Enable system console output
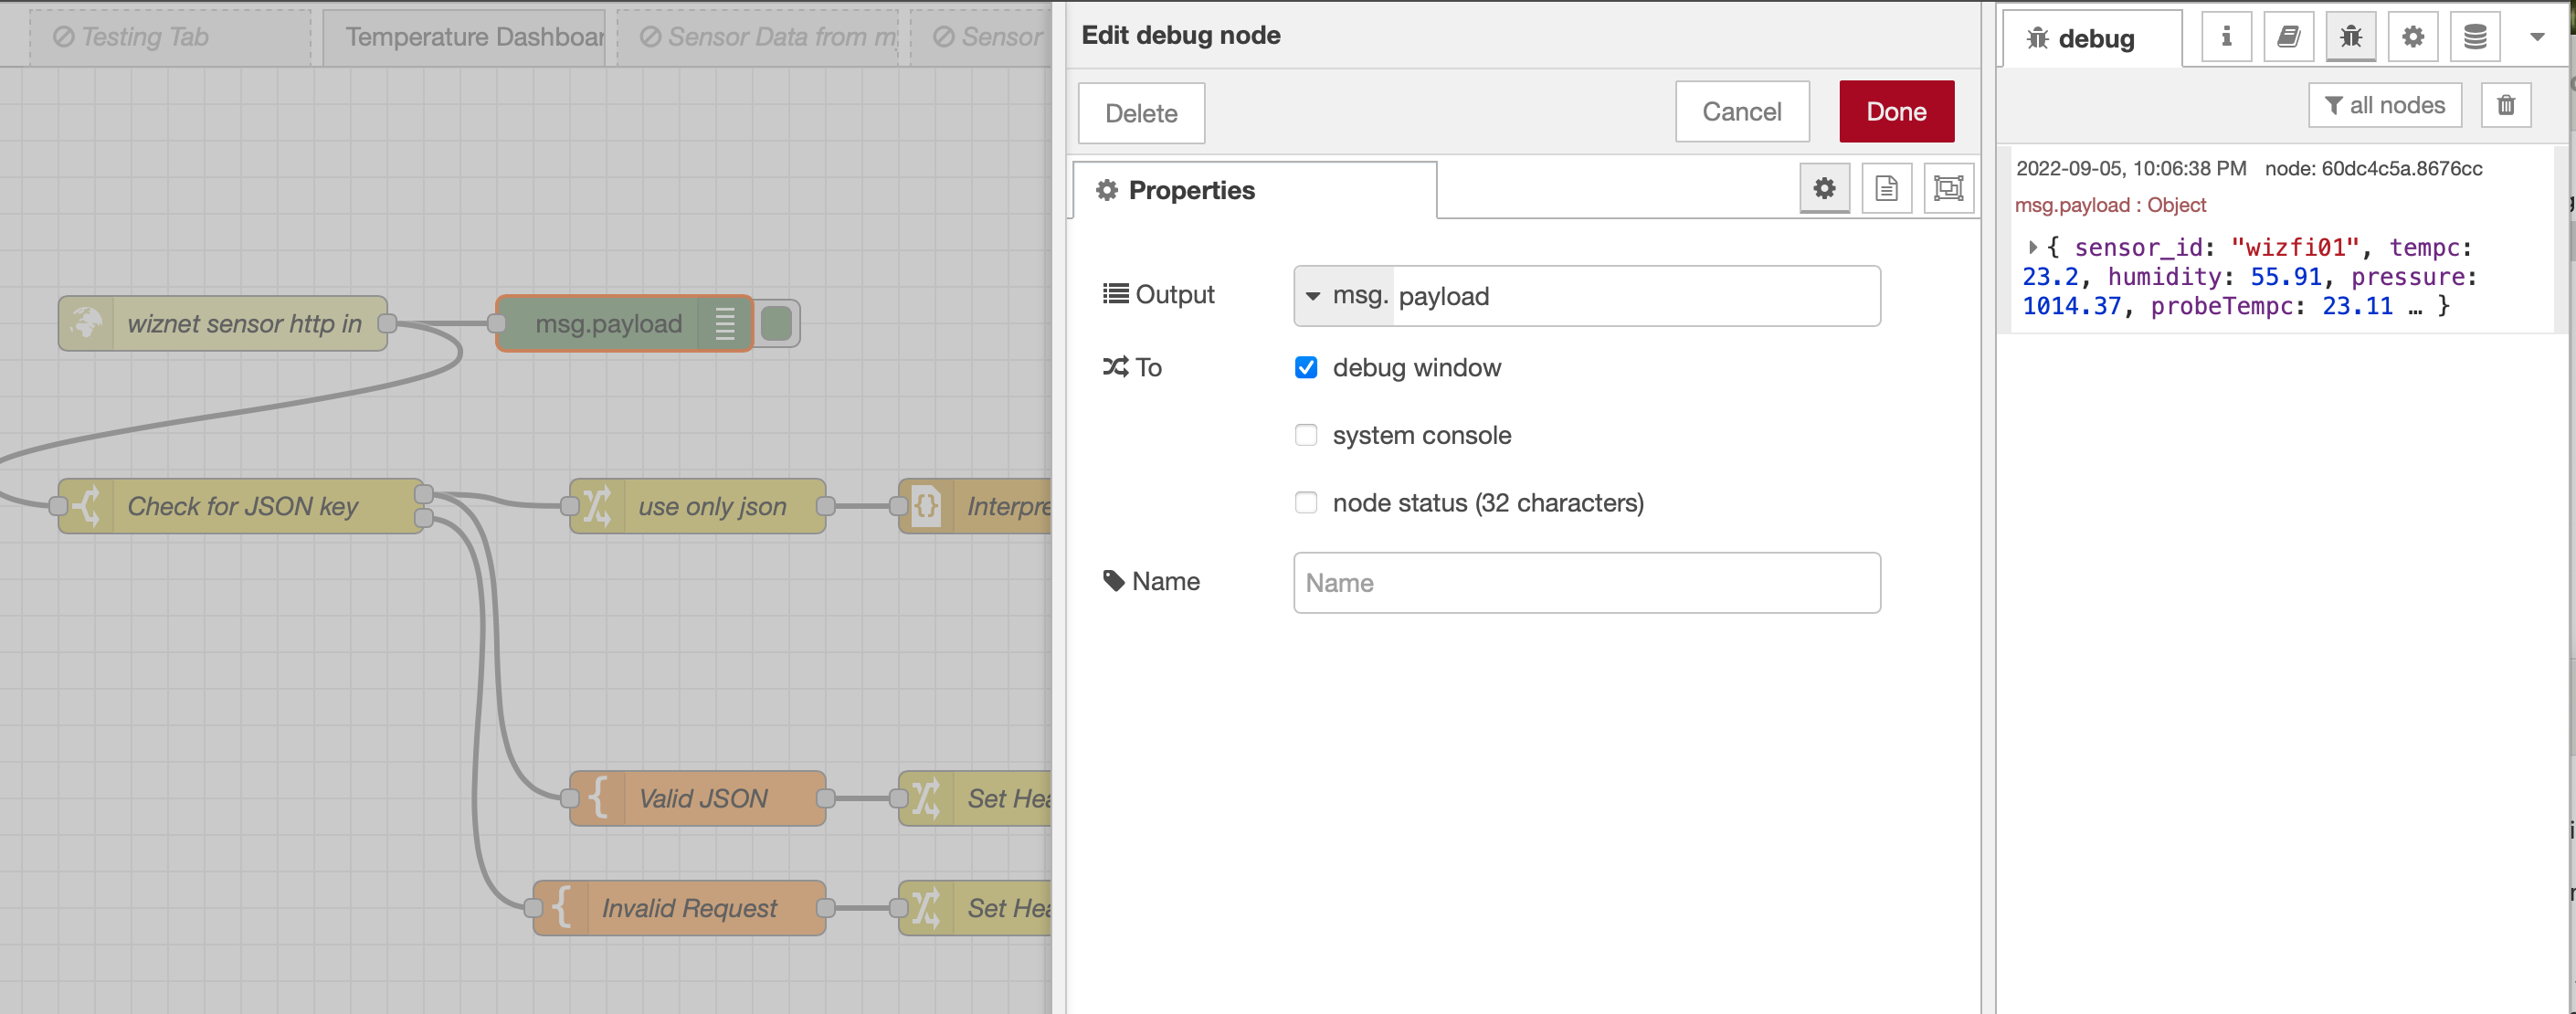The height and width of the screenshot is (1014, 2576). pos(1306,435)
